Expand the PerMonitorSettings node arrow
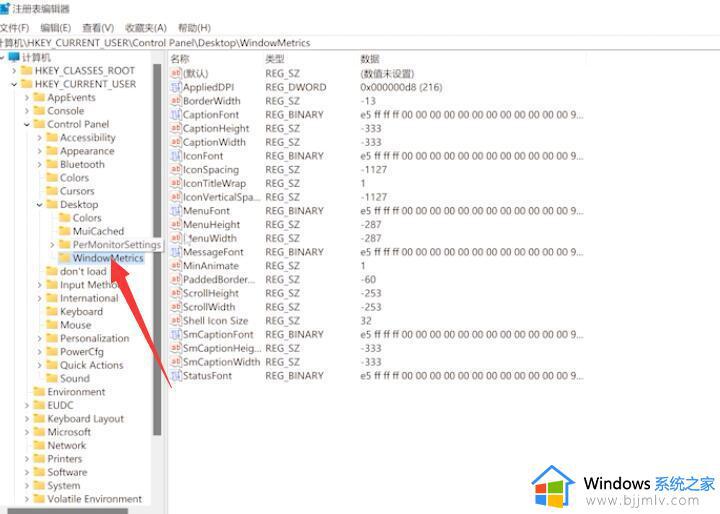The height and width of the screenshot is (514, 720). point(52,244)
